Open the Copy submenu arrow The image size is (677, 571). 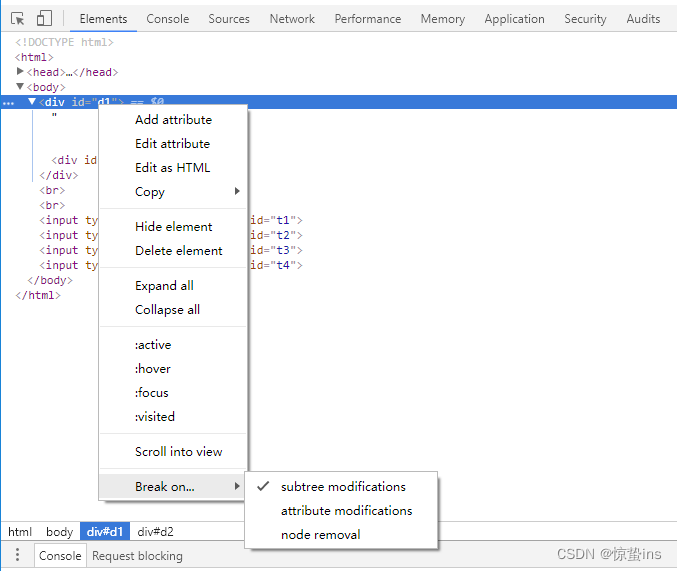[237, 191]
